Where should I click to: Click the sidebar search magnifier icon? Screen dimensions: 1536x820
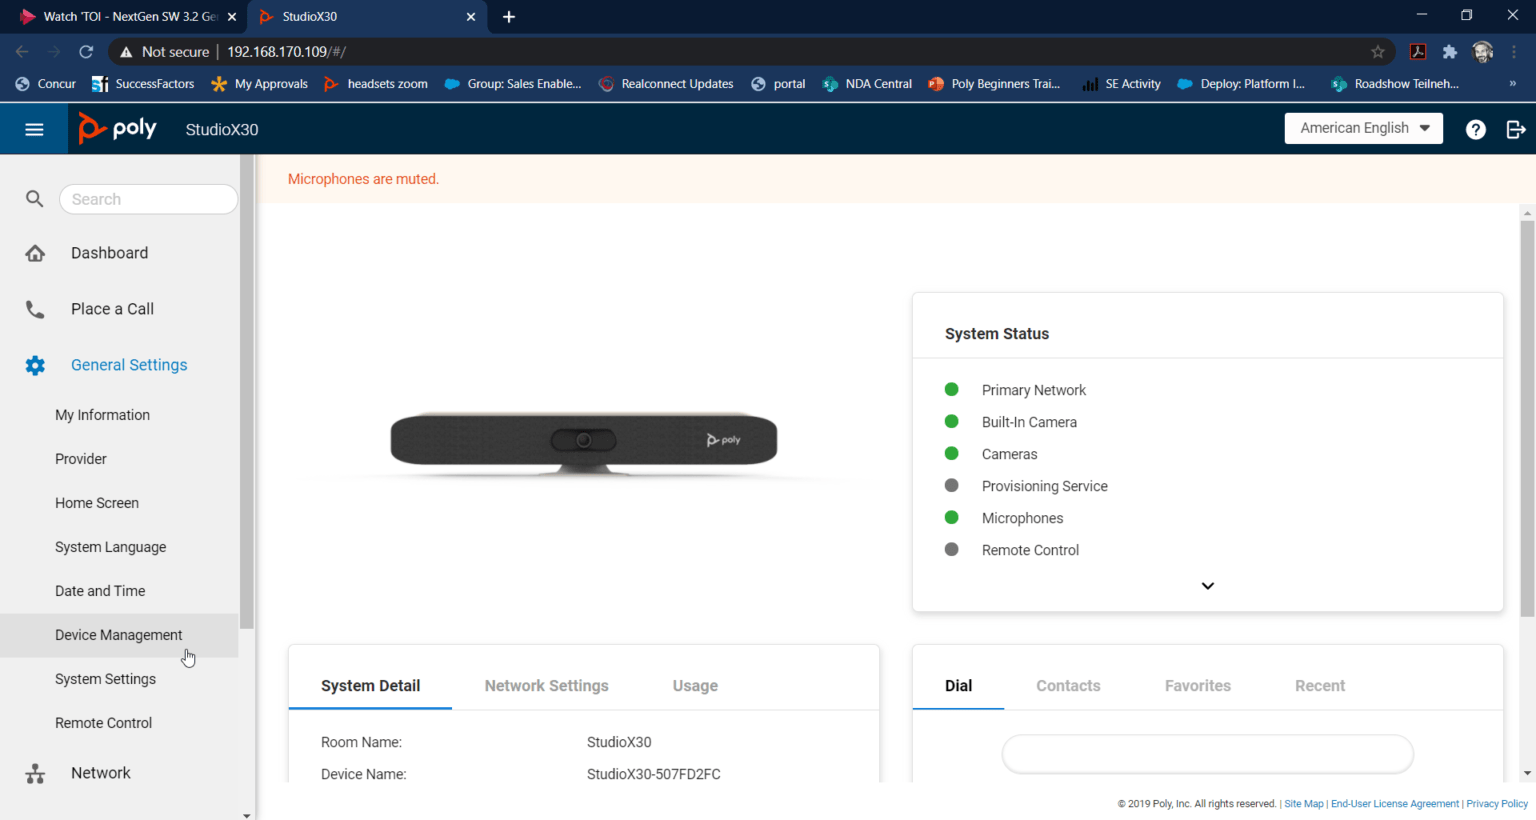pos(35,199)
